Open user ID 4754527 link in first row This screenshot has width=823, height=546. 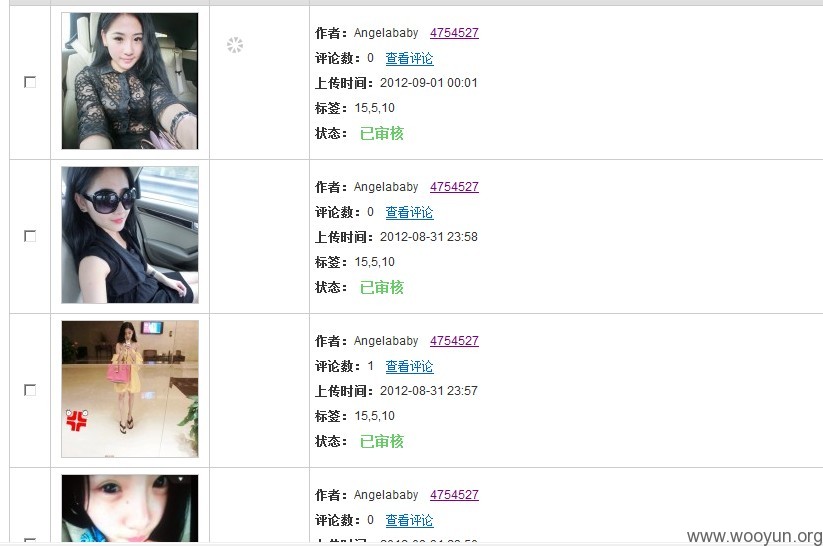[454, 33]
